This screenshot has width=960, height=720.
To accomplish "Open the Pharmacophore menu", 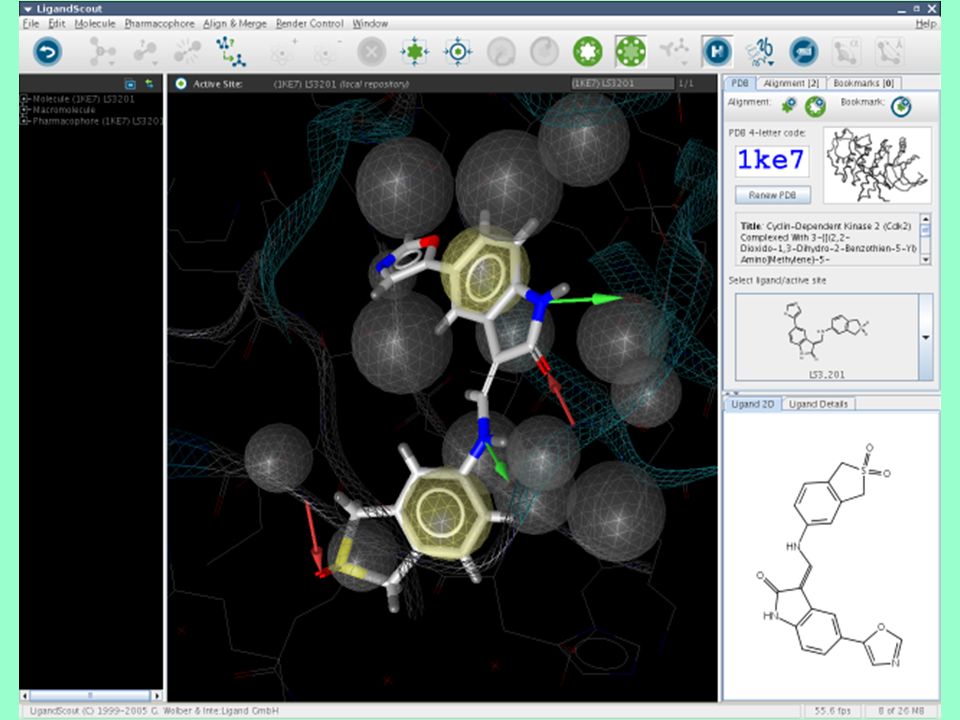I will pos(159,23).
